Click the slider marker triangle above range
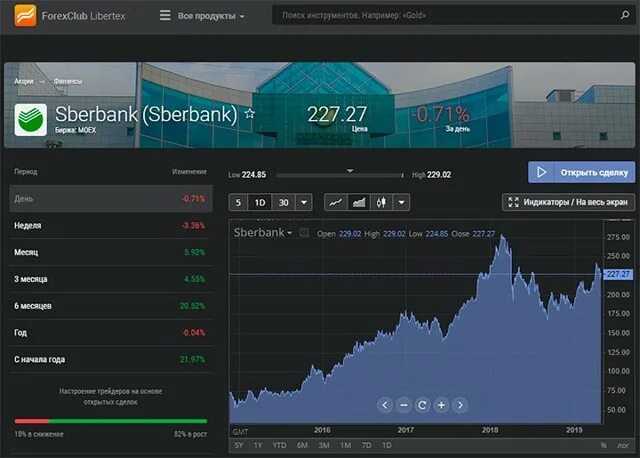Screen dimensions: 640x458 tap(350, 171)
